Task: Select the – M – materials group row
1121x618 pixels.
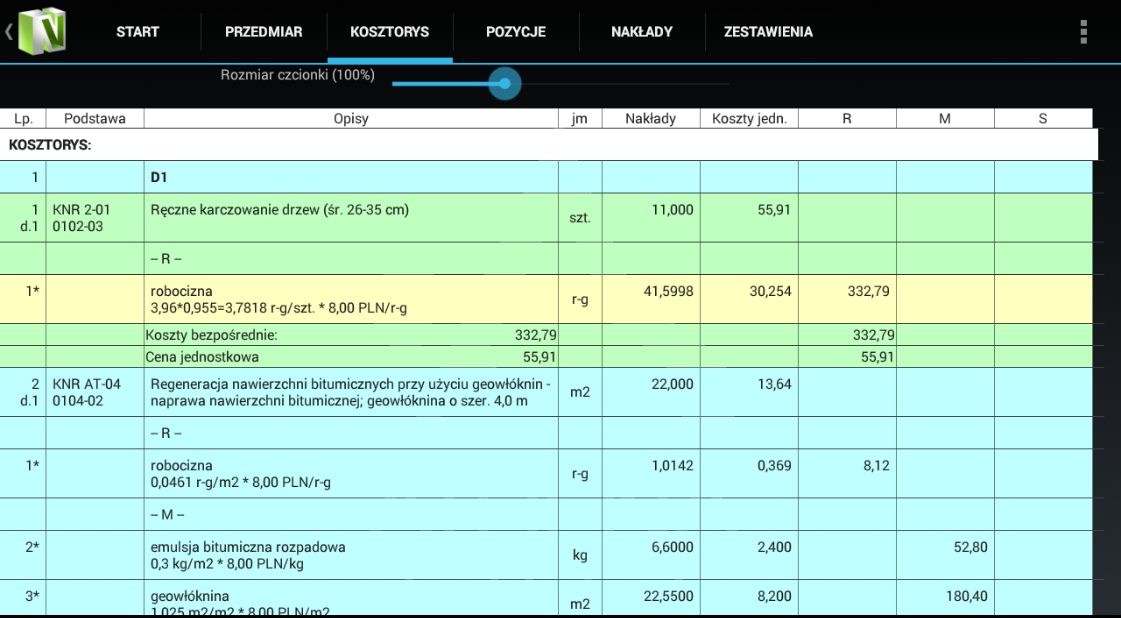Action: tap(546, 514)
